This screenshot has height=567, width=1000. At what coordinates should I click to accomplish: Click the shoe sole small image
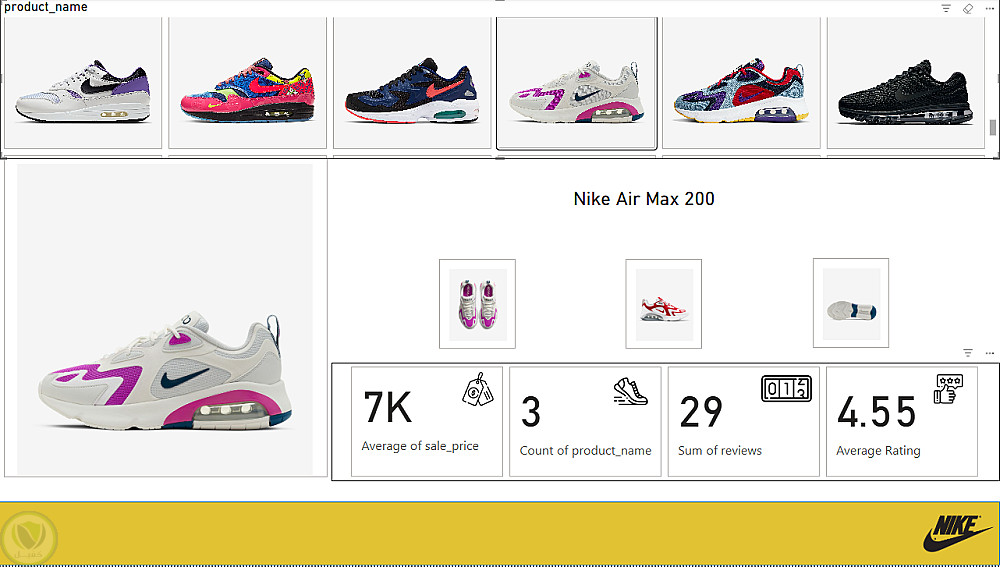point(851,303)
